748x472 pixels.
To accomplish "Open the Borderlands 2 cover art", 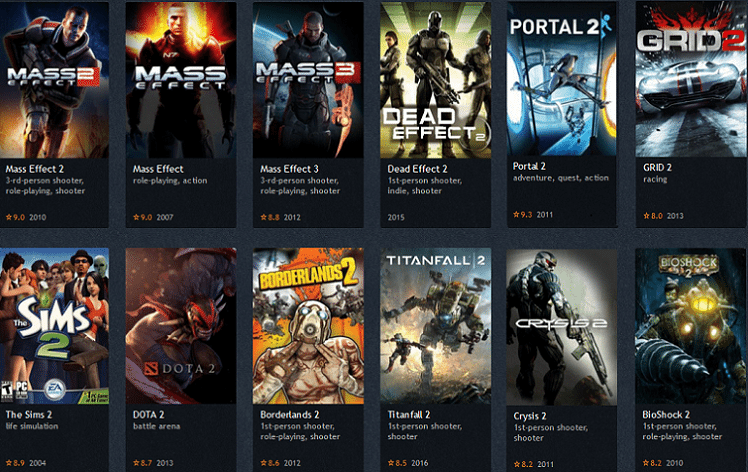I will tap(308, 326).
